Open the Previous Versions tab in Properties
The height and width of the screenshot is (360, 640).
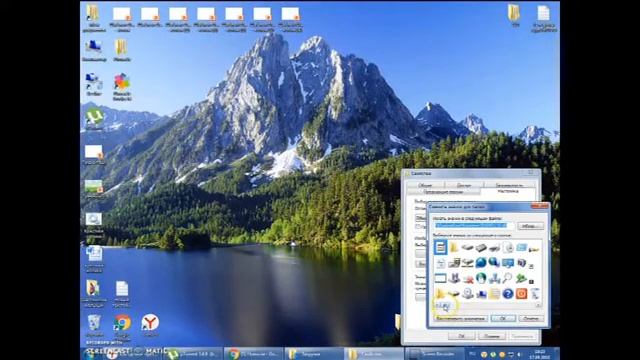click(x=443, y=191)
